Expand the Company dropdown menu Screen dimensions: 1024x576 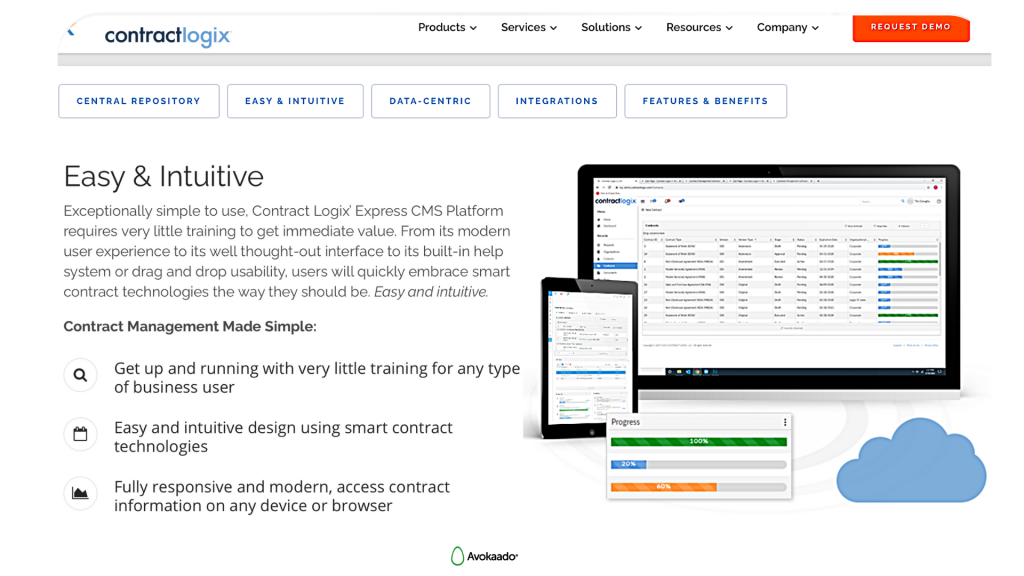[x=787, y=28]
